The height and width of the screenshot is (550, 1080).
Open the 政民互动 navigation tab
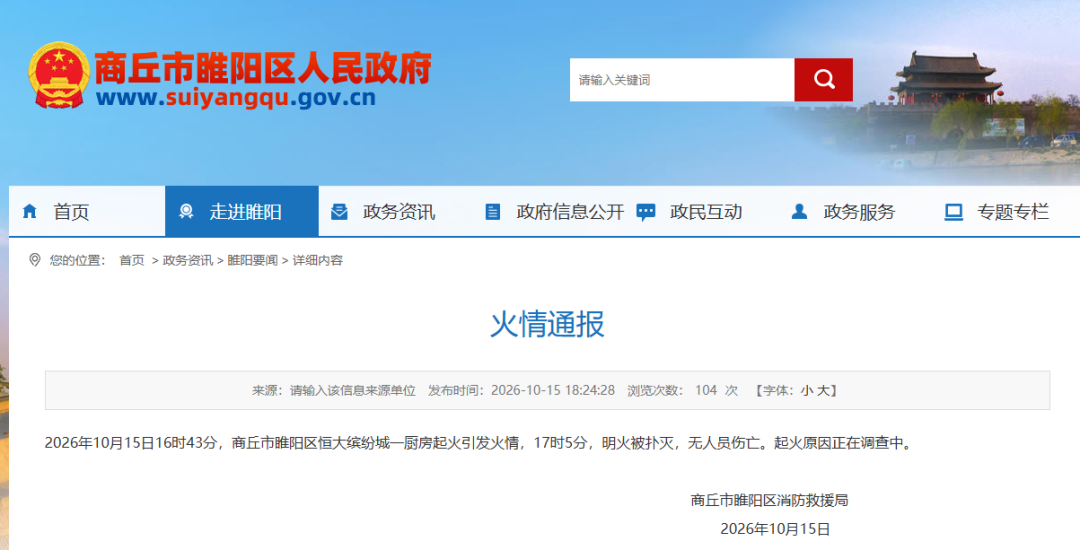coord(703,211)
